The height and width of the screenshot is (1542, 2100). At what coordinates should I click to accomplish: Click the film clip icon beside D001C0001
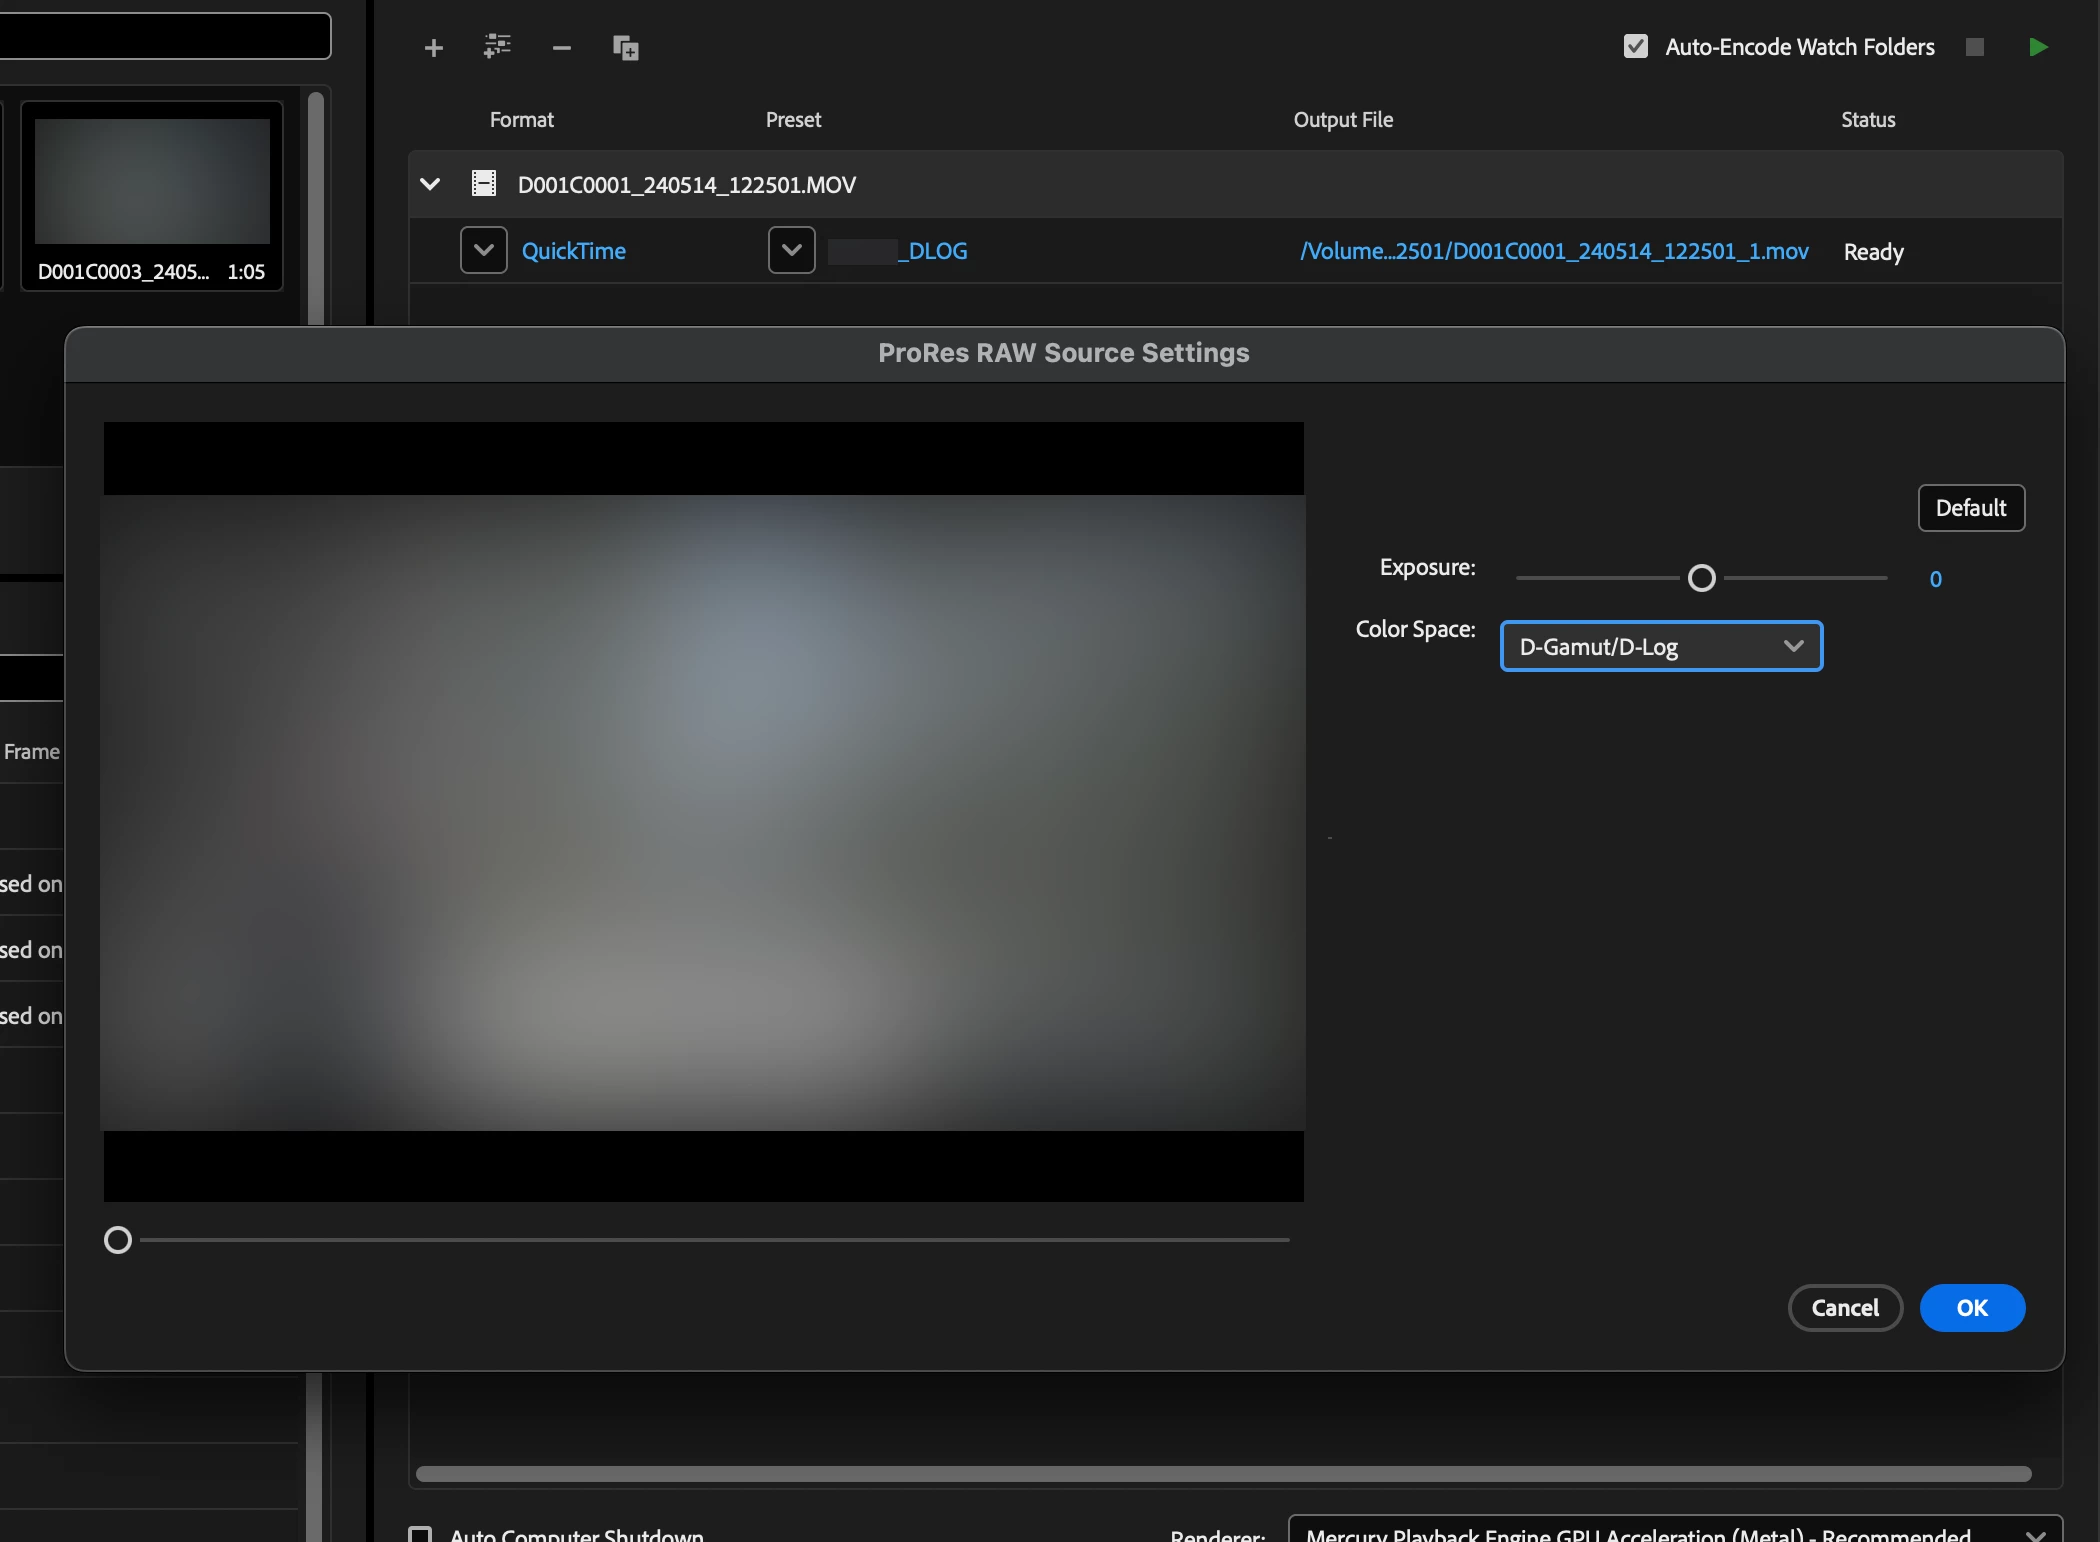484,184
